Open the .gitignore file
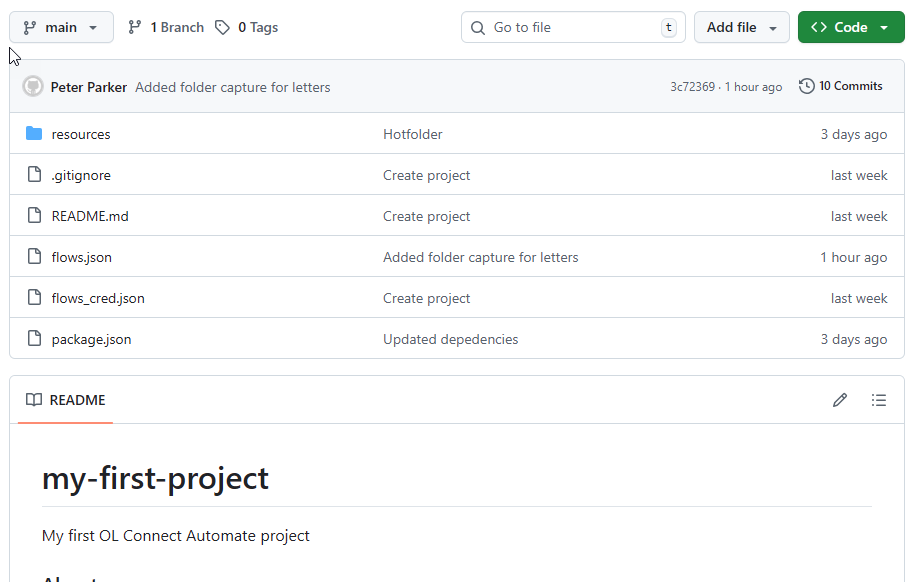The width and height of the screenshot is (913, 582). 81,175
